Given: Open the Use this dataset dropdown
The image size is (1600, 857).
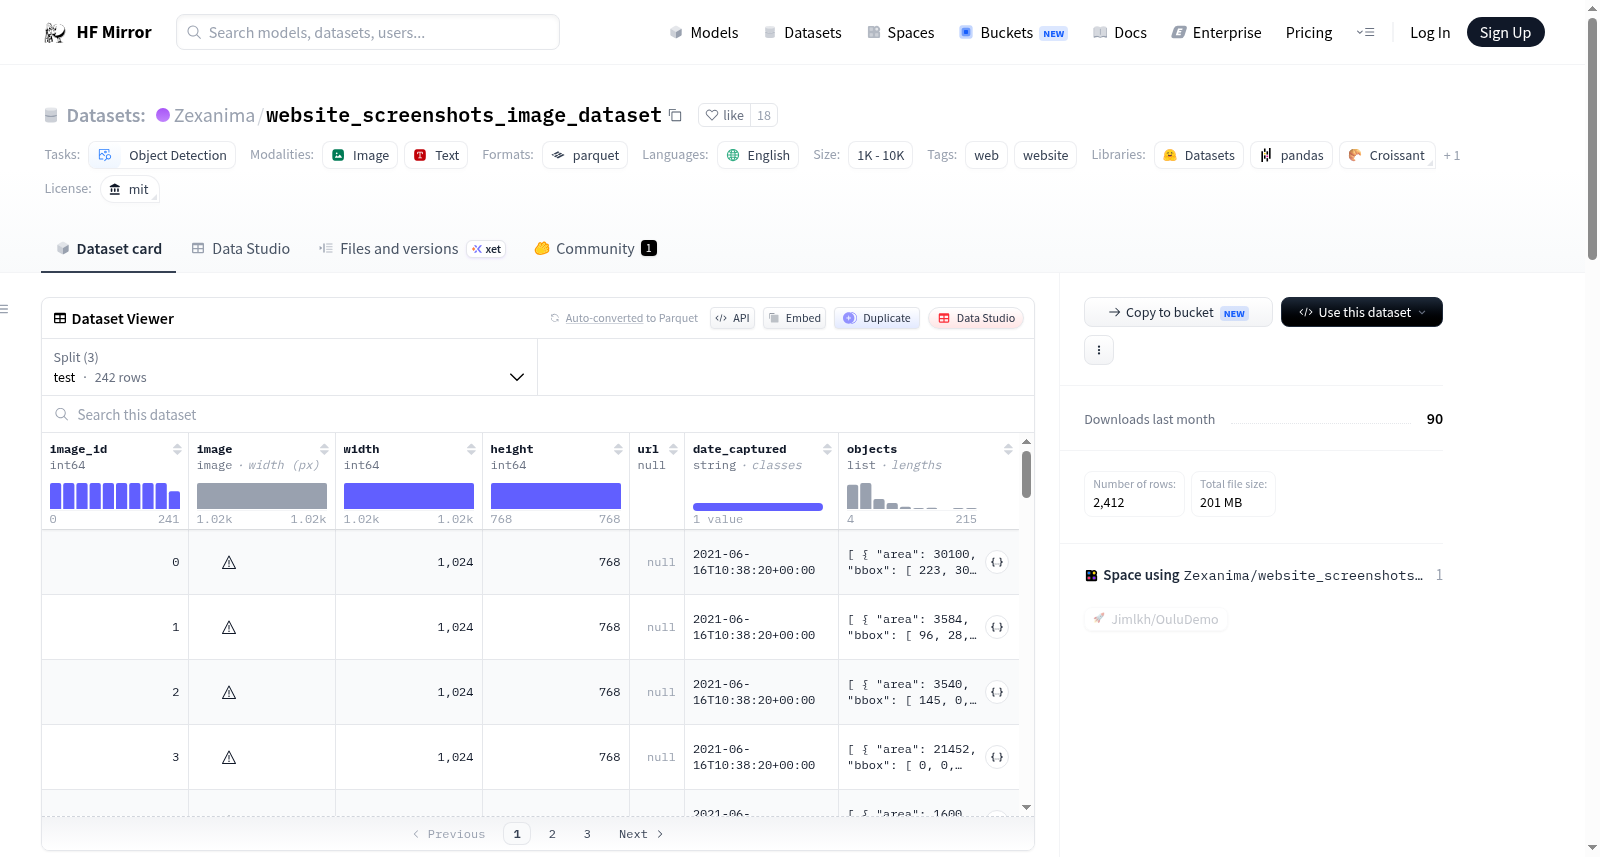Looking at the screenshot, I should [x=1362, y=312].
